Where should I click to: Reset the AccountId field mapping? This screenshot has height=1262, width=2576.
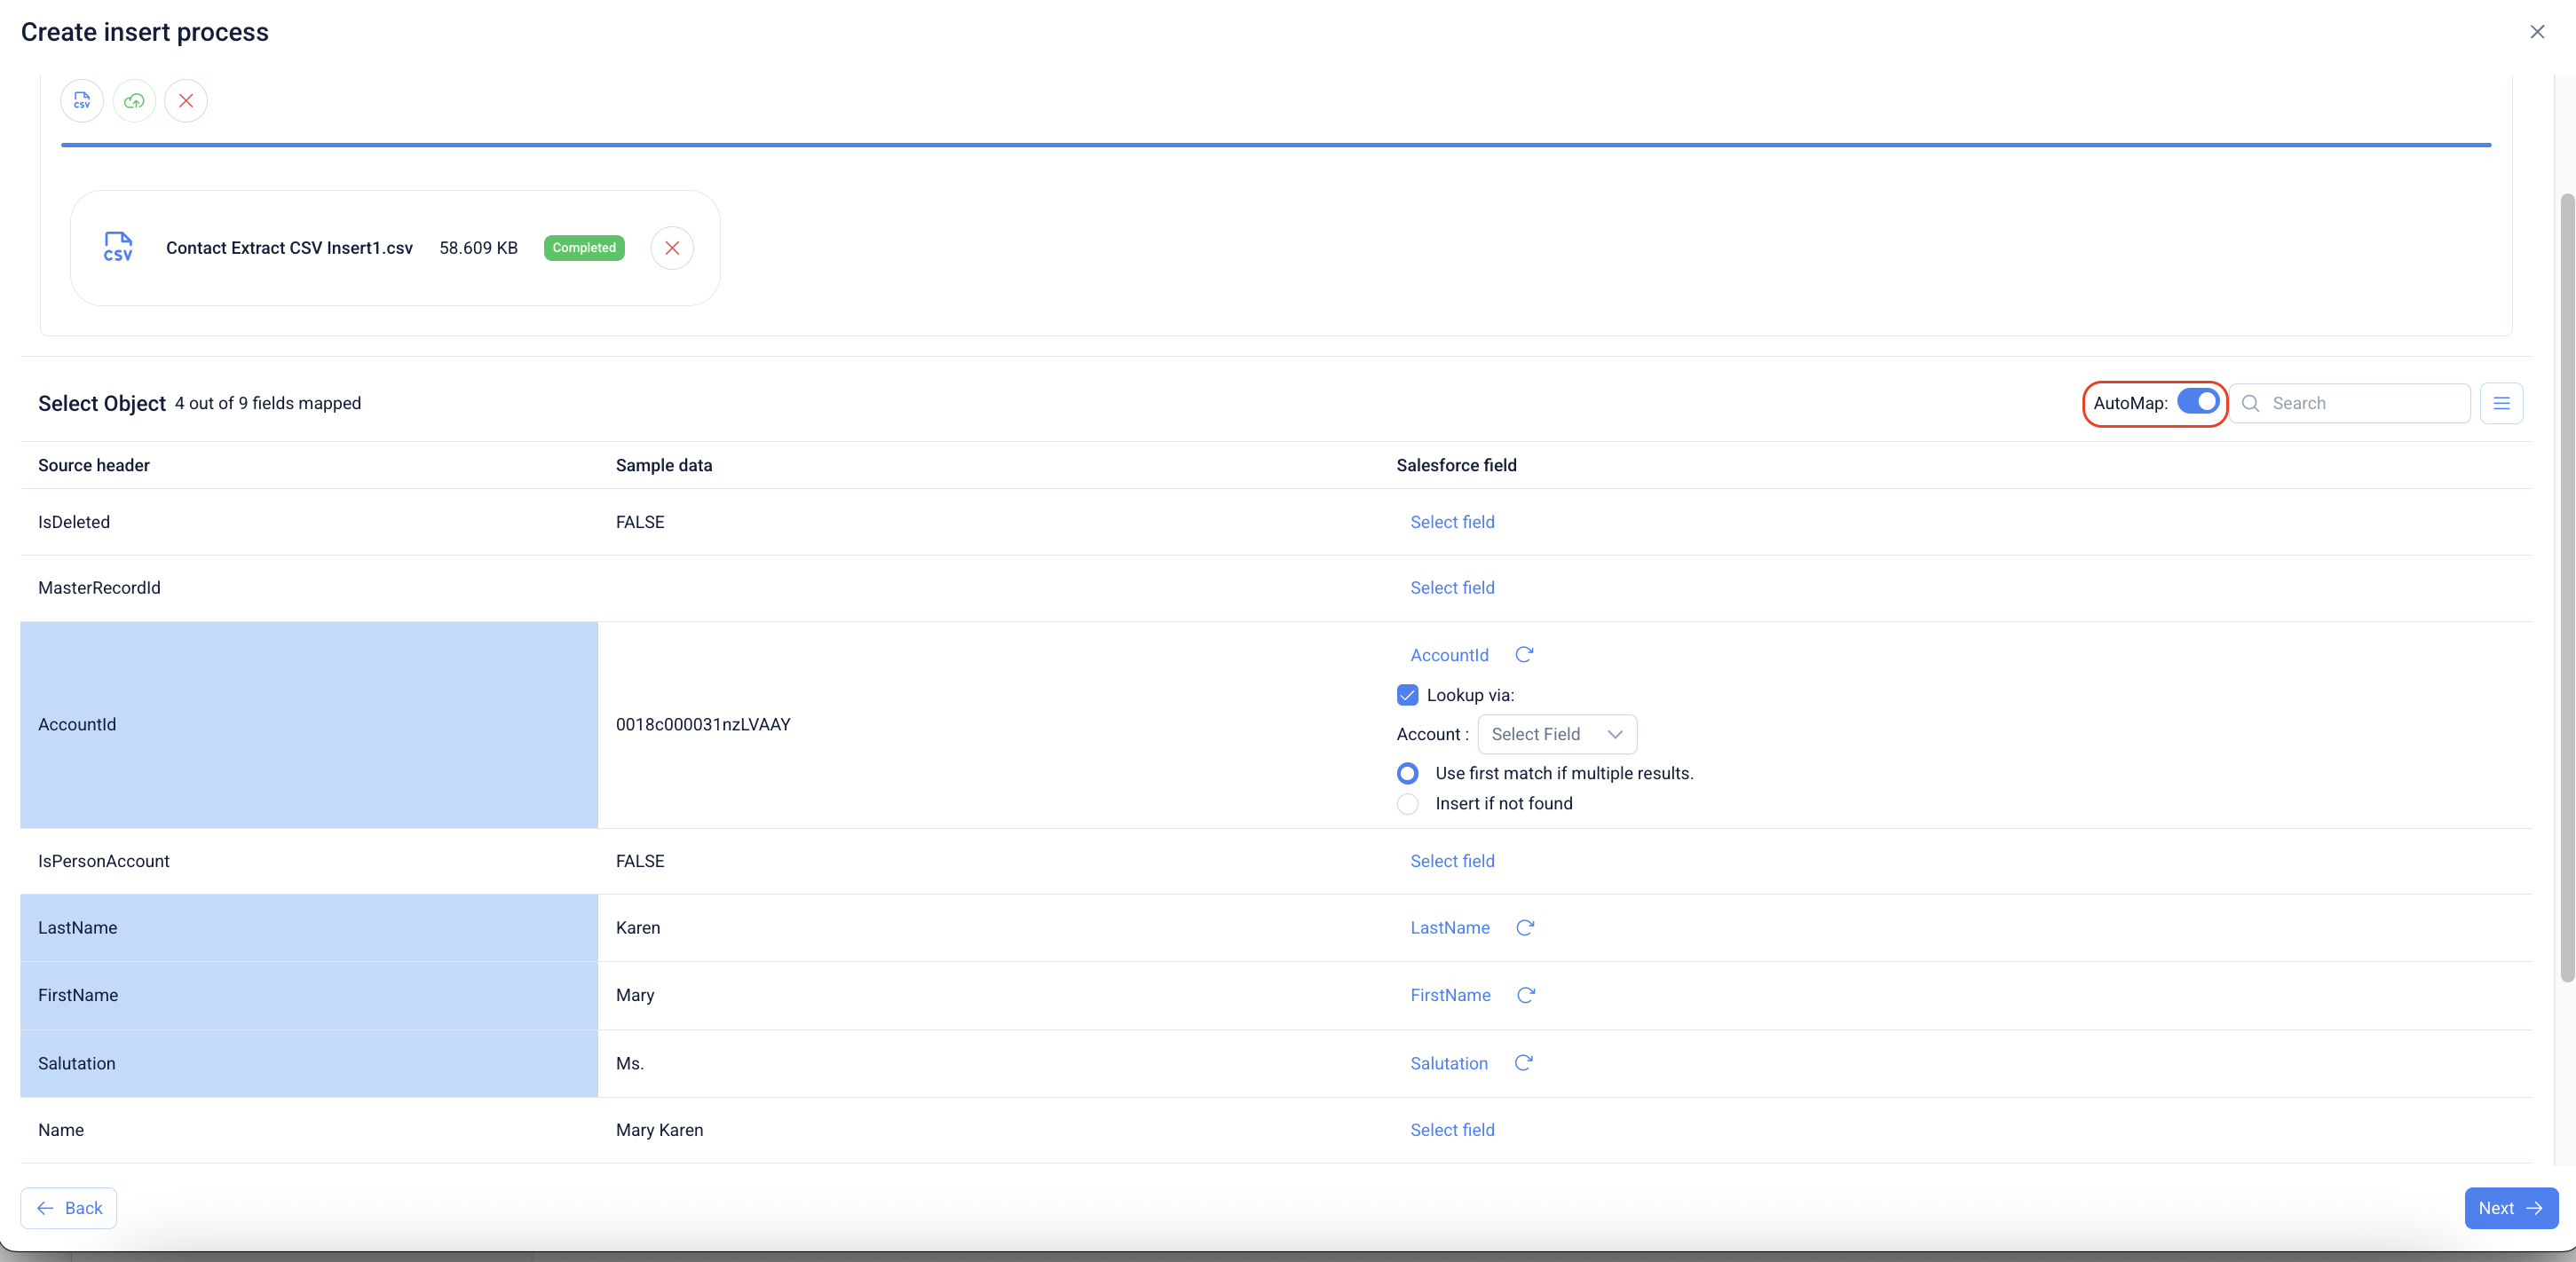[x=1524, y=655]
